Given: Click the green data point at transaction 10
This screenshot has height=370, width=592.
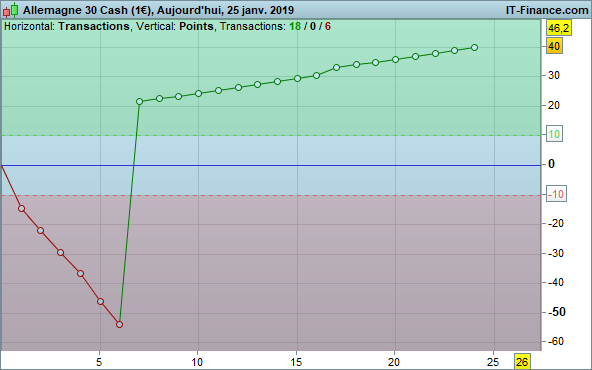Looking at the screenshot, I should tap(199, 93).
